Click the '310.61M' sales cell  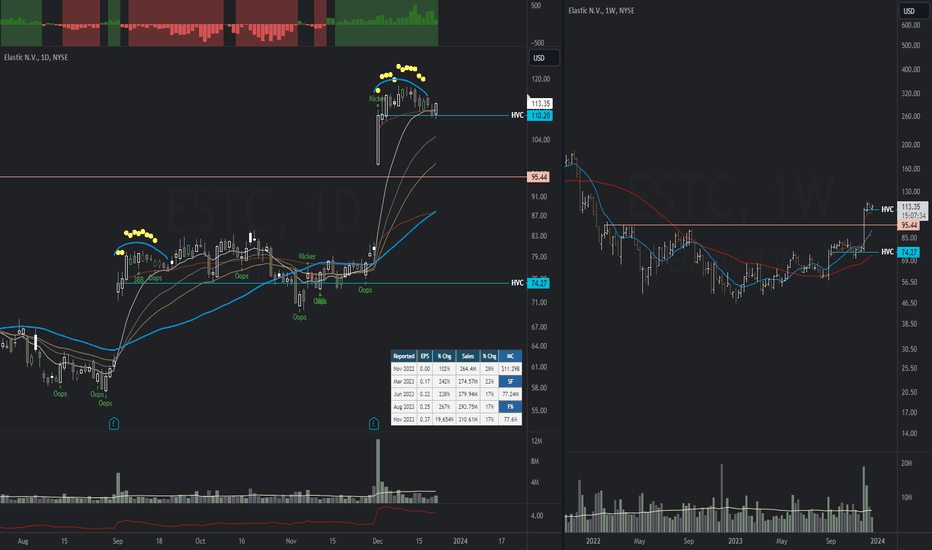click(468, 419)
